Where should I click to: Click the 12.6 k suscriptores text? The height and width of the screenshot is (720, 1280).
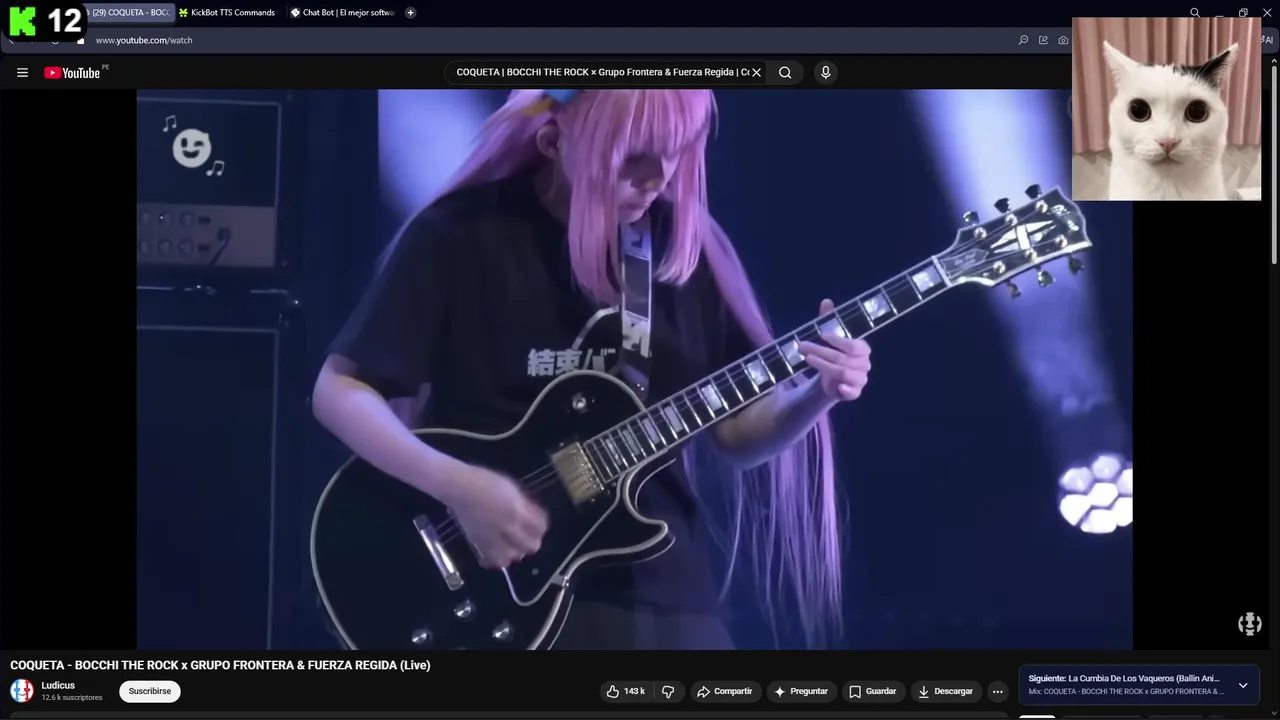point(72,698)
